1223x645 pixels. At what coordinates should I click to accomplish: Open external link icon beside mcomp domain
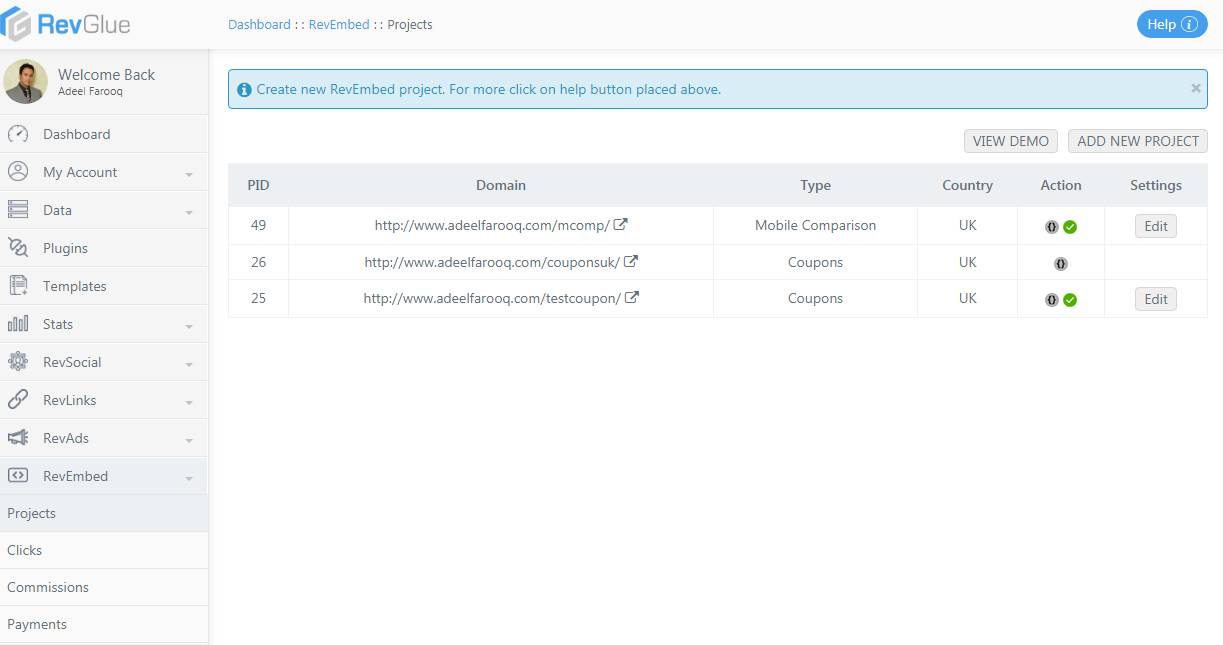tap(620, 225)
